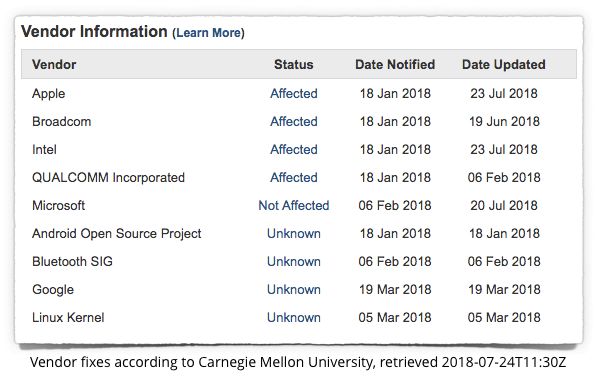597x375 pixels.
Task: Click the Status column header
Action: coord(294,64)
